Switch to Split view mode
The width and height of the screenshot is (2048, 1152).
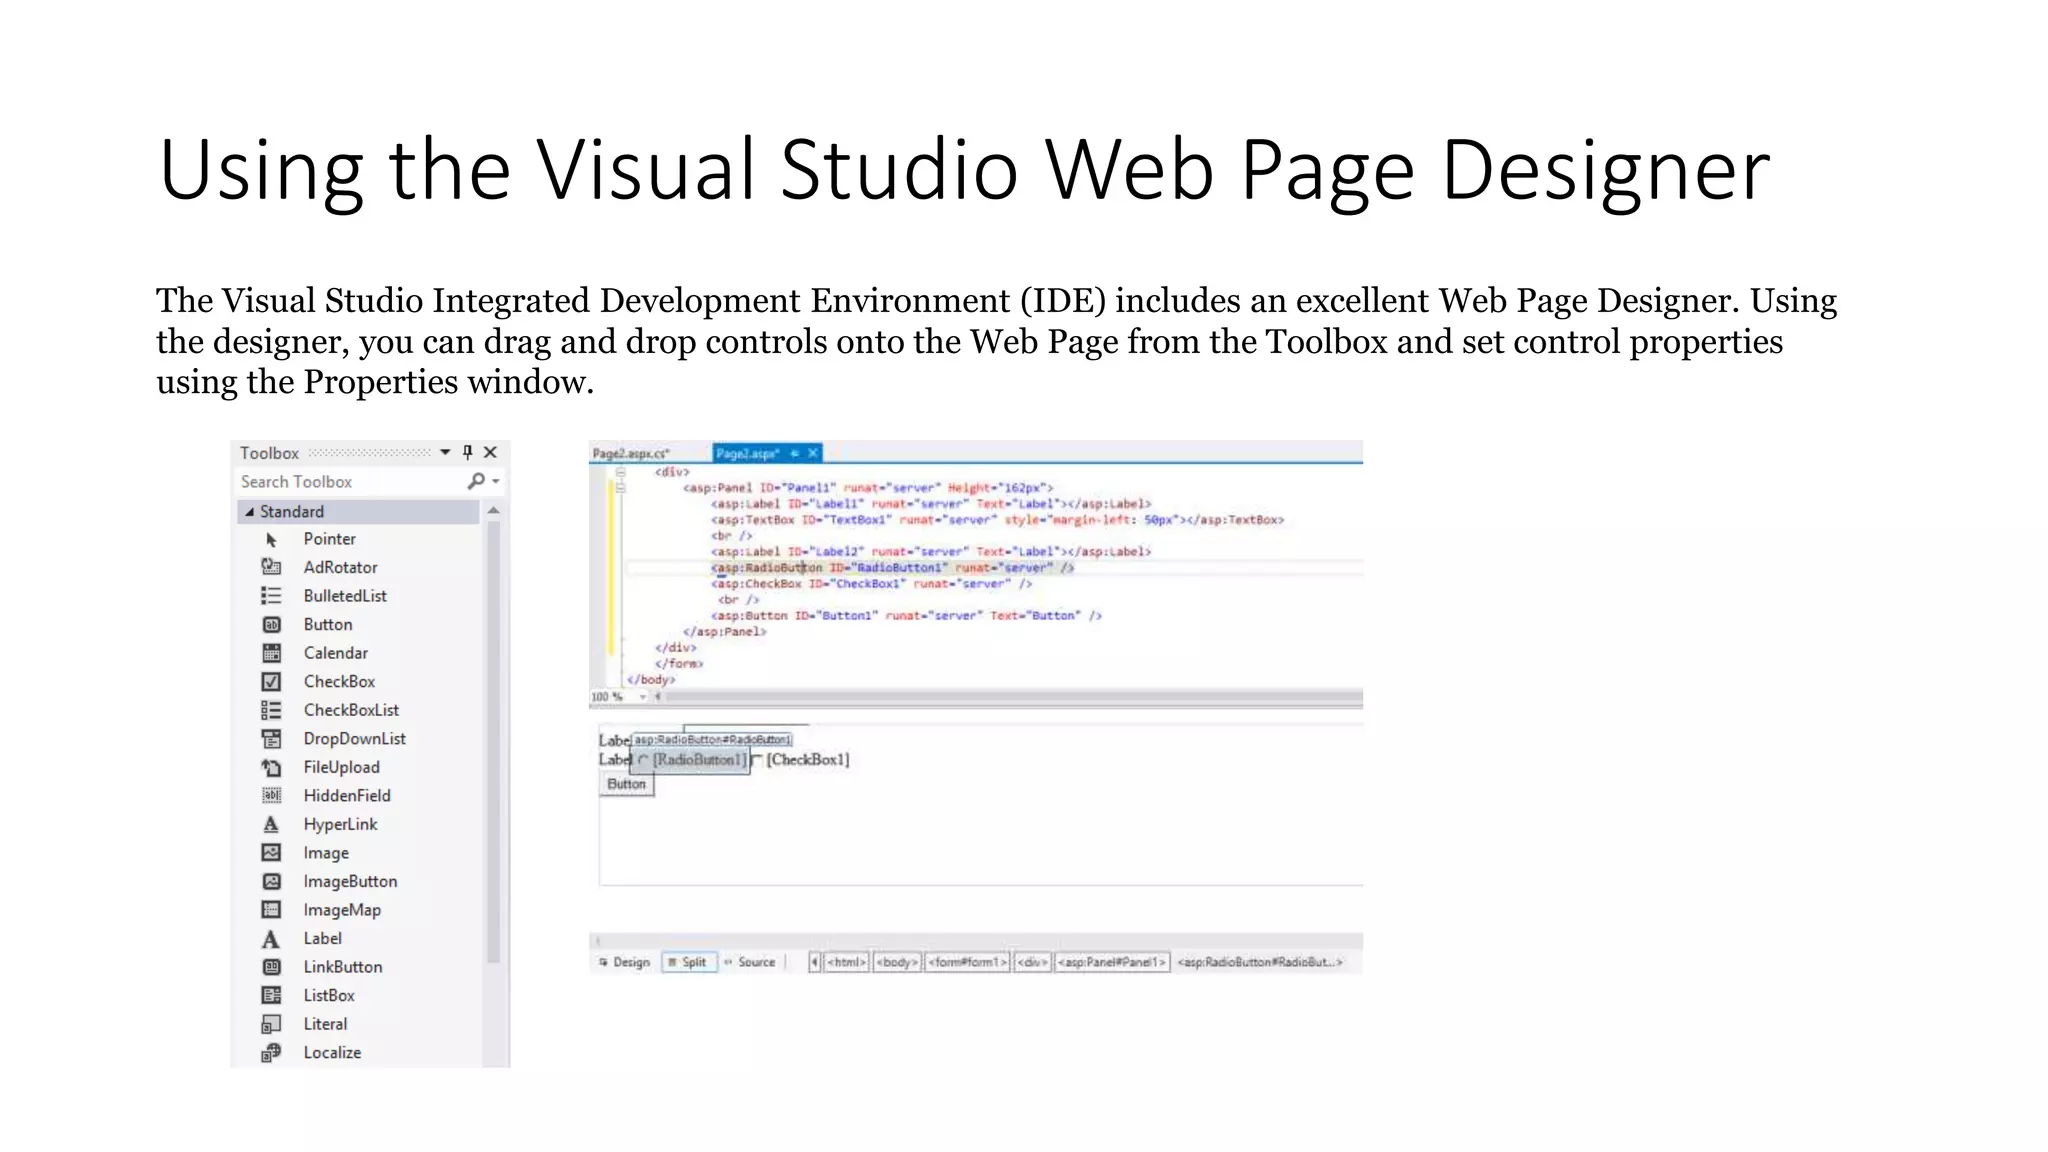[x=688, y=962]
